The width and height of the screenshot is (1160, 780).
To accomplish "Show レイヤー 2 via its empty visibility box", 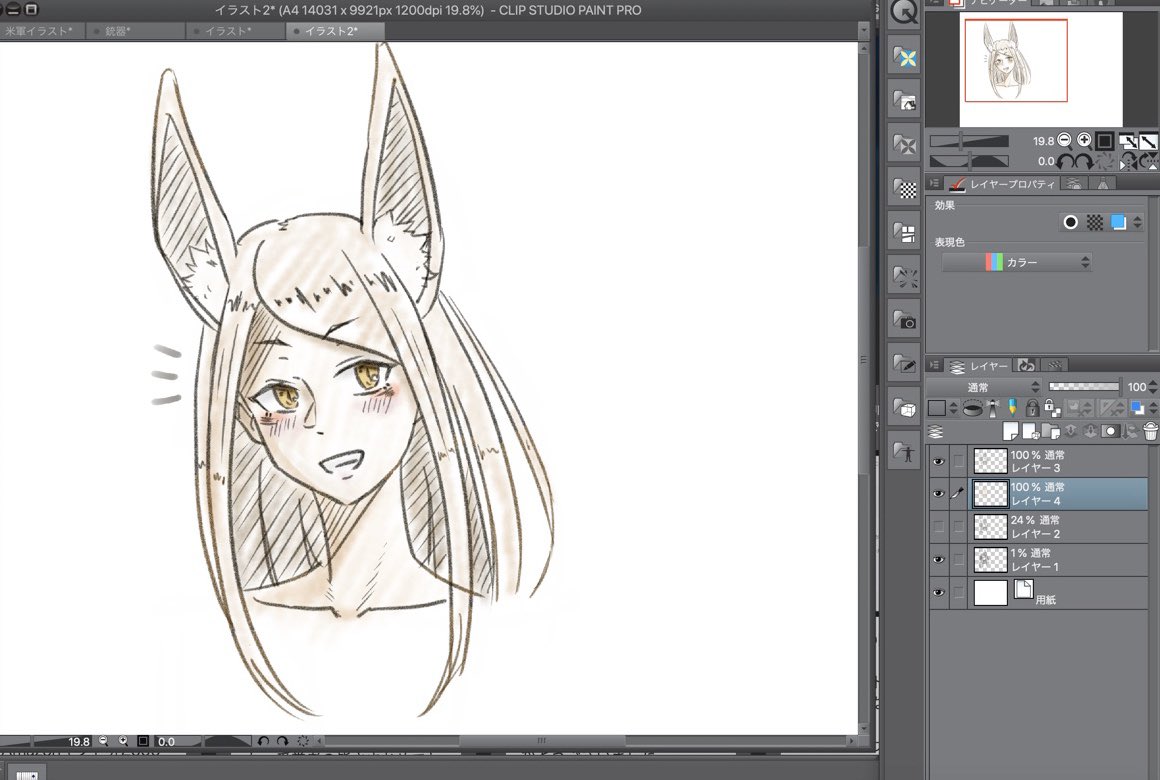I will coord(938,526).
